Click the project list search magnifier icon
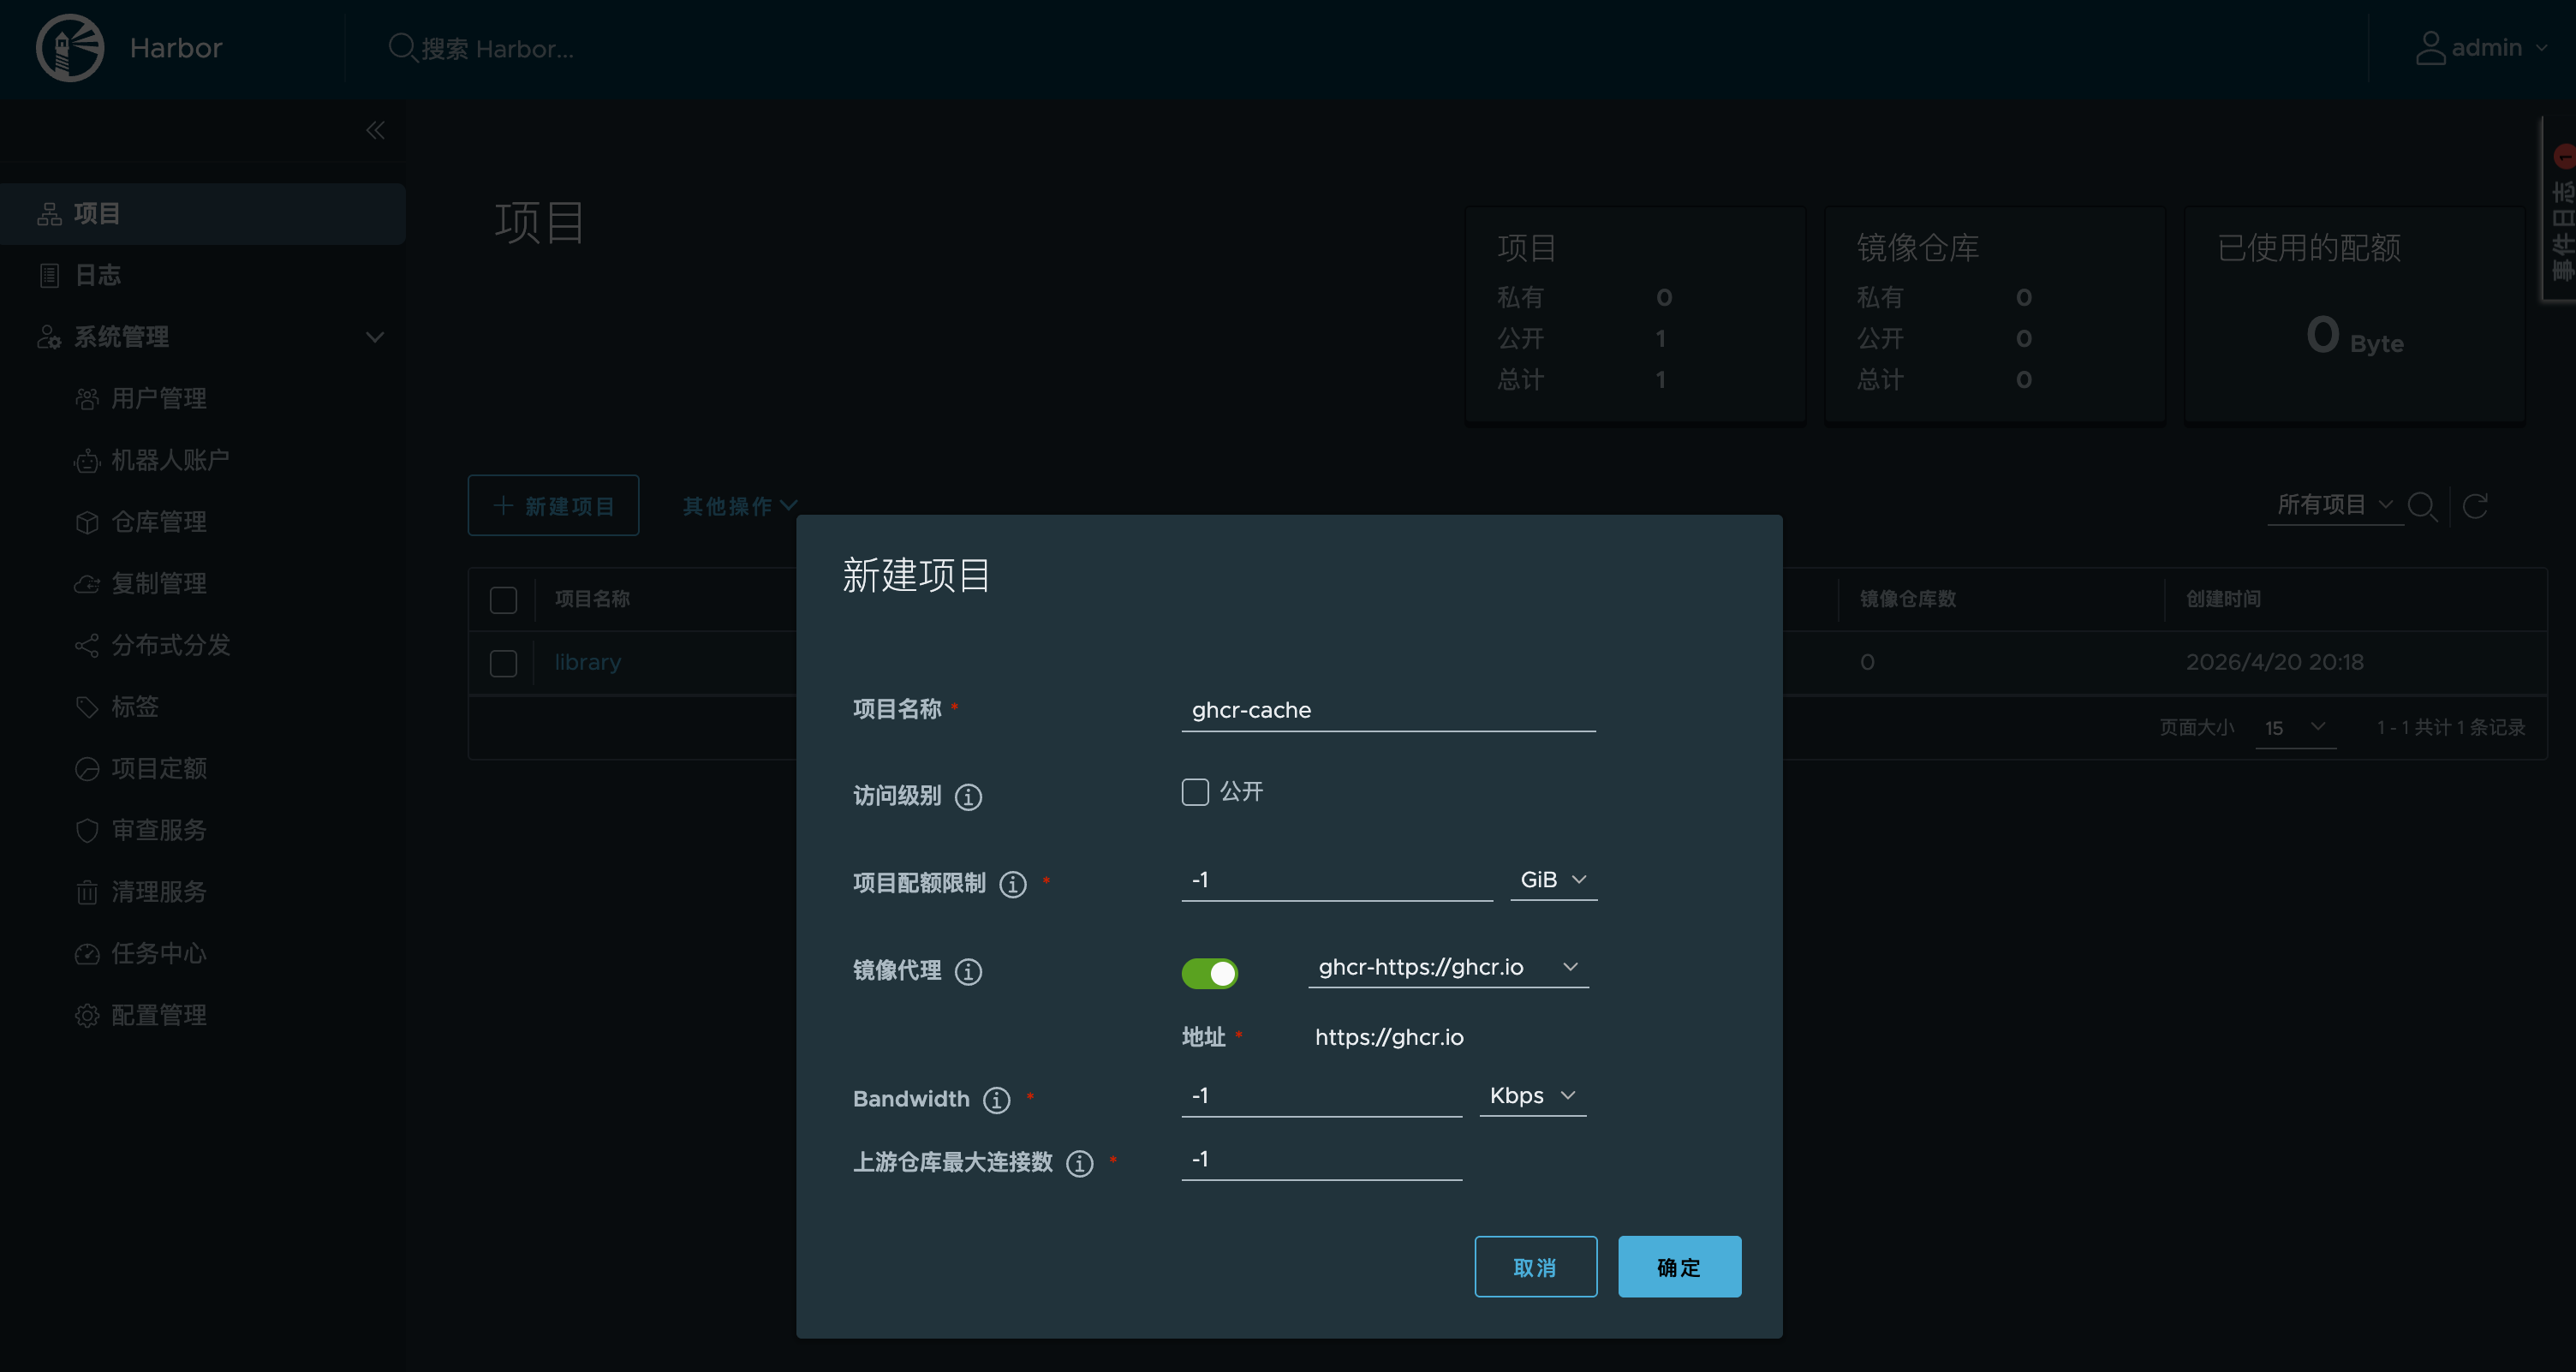 coord(2422,506)
